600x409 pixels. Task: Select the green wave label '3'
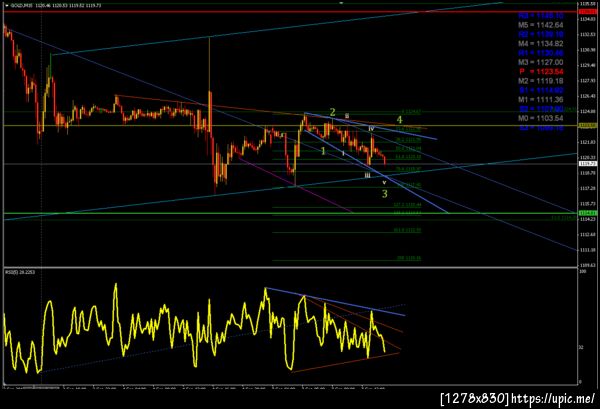[x=385, y=194]
